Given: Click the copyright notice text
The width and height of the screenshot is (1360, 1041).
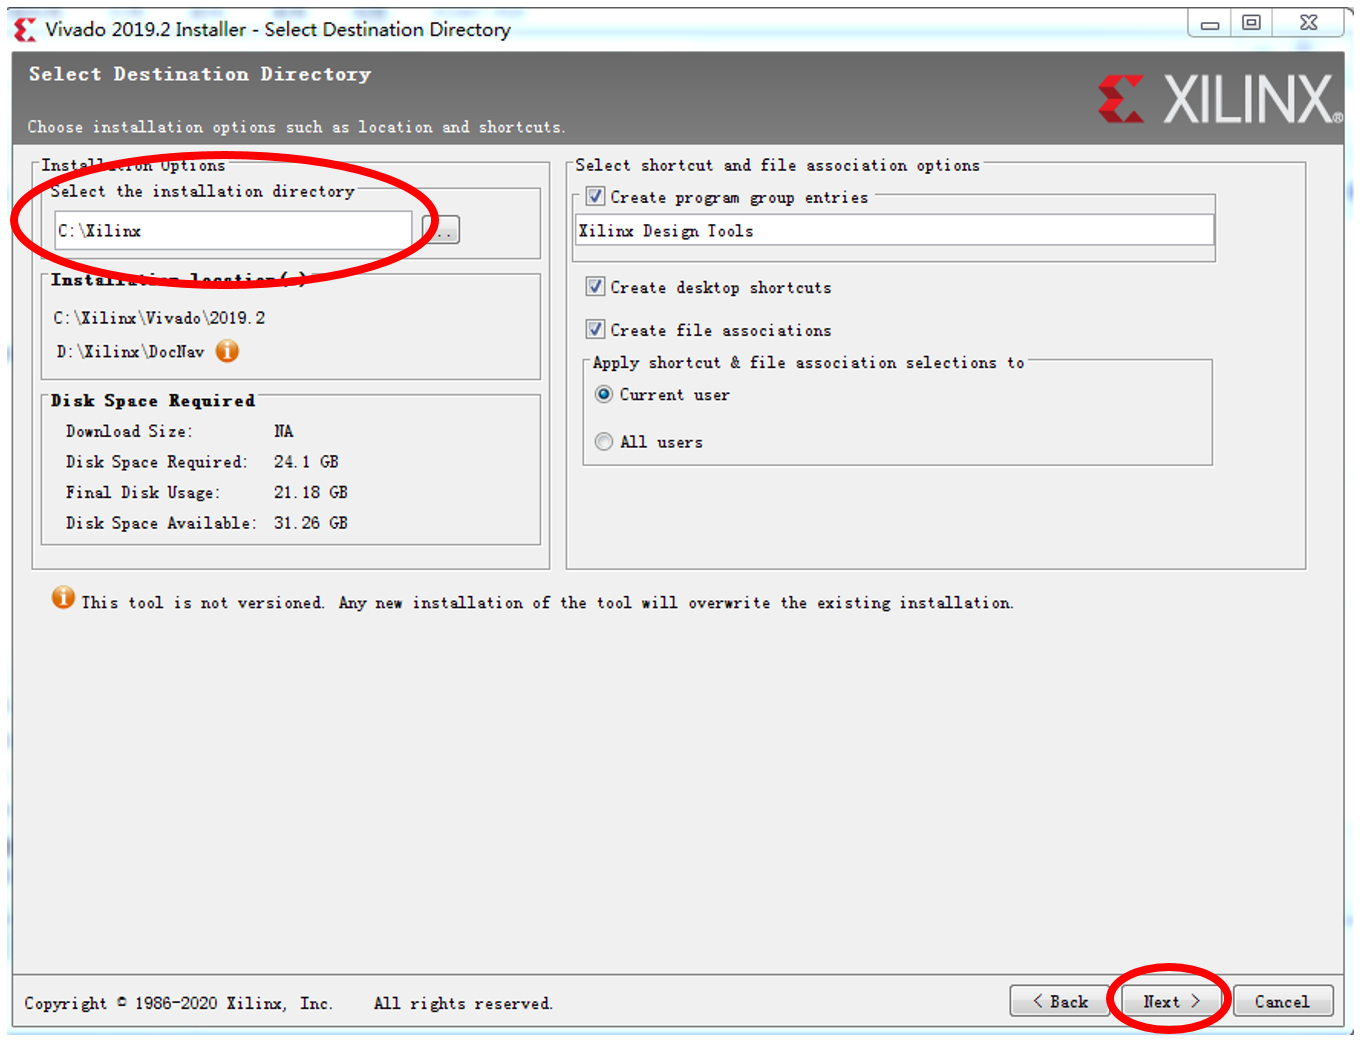Looking at the screenshot, I should point(288,1003).
